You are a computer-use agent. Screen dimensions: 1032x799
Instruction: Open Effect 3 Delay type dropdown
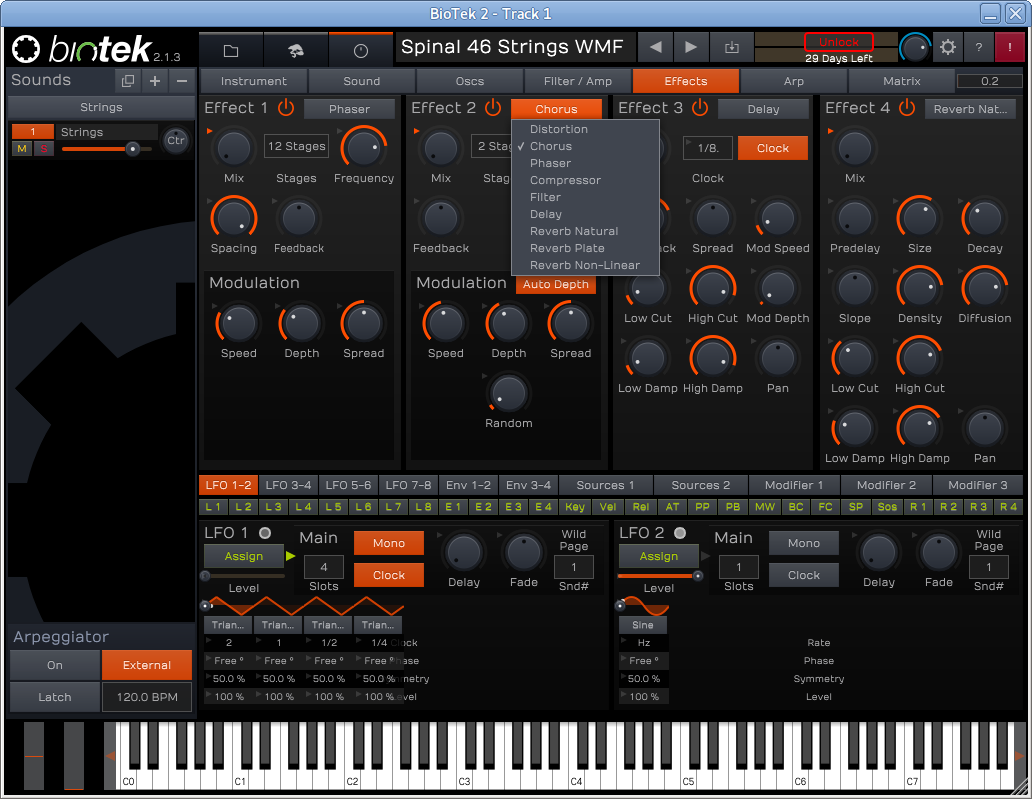click(x=763, y=109)
